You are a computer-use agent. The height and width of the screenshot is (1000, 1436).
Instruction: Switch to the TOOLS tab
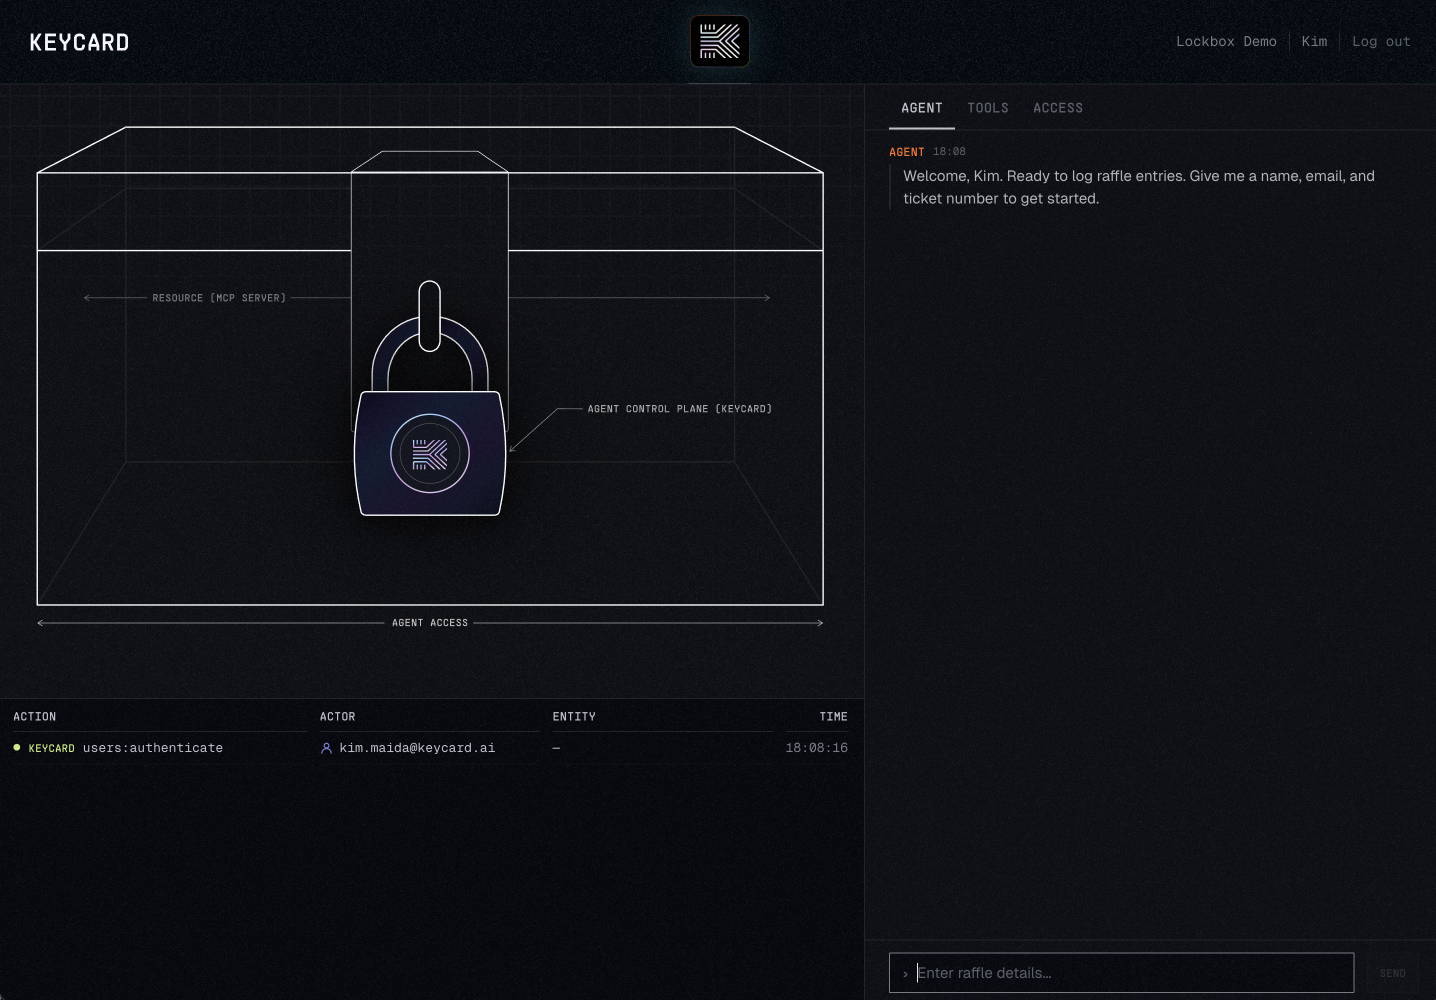[988, 107]
